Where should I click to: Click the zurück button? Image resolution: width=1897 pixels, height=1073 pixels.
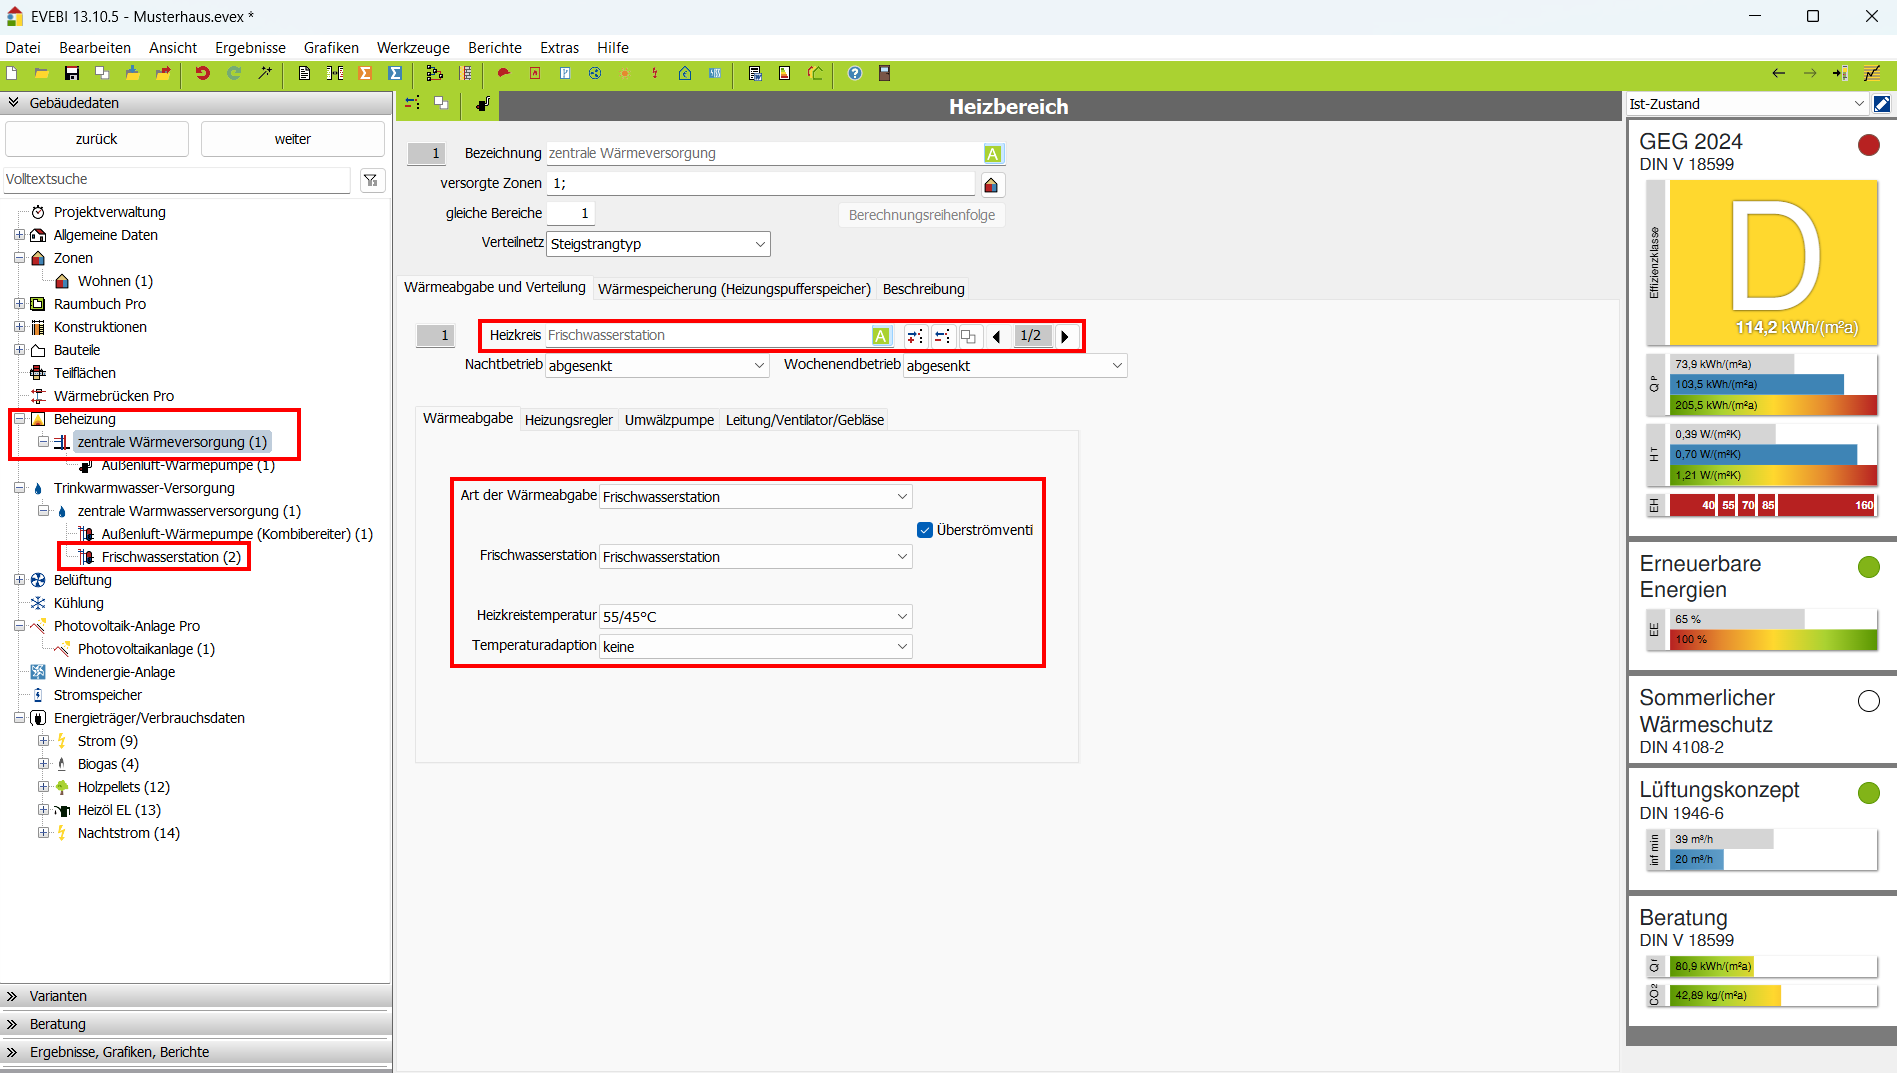point(96,139)
